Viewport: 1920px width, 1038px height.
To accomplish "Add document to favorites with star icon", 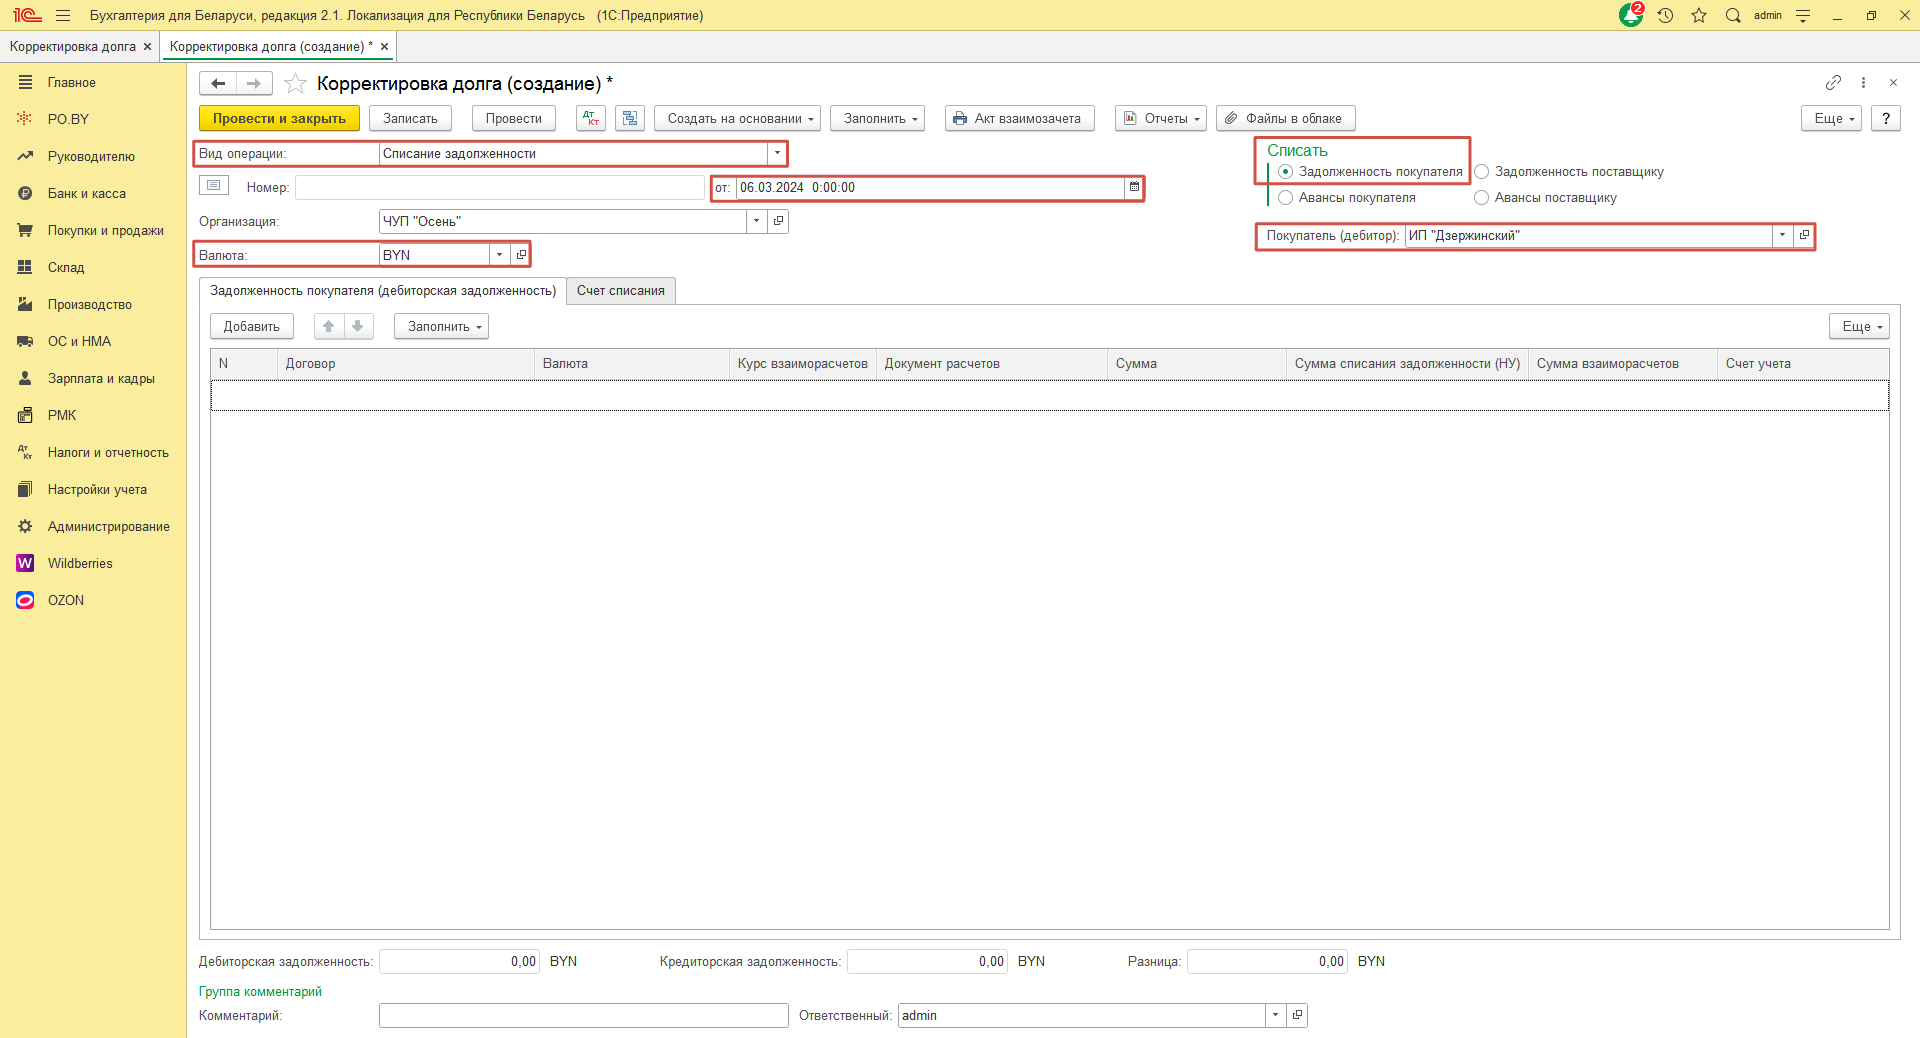I will point(295,83).
